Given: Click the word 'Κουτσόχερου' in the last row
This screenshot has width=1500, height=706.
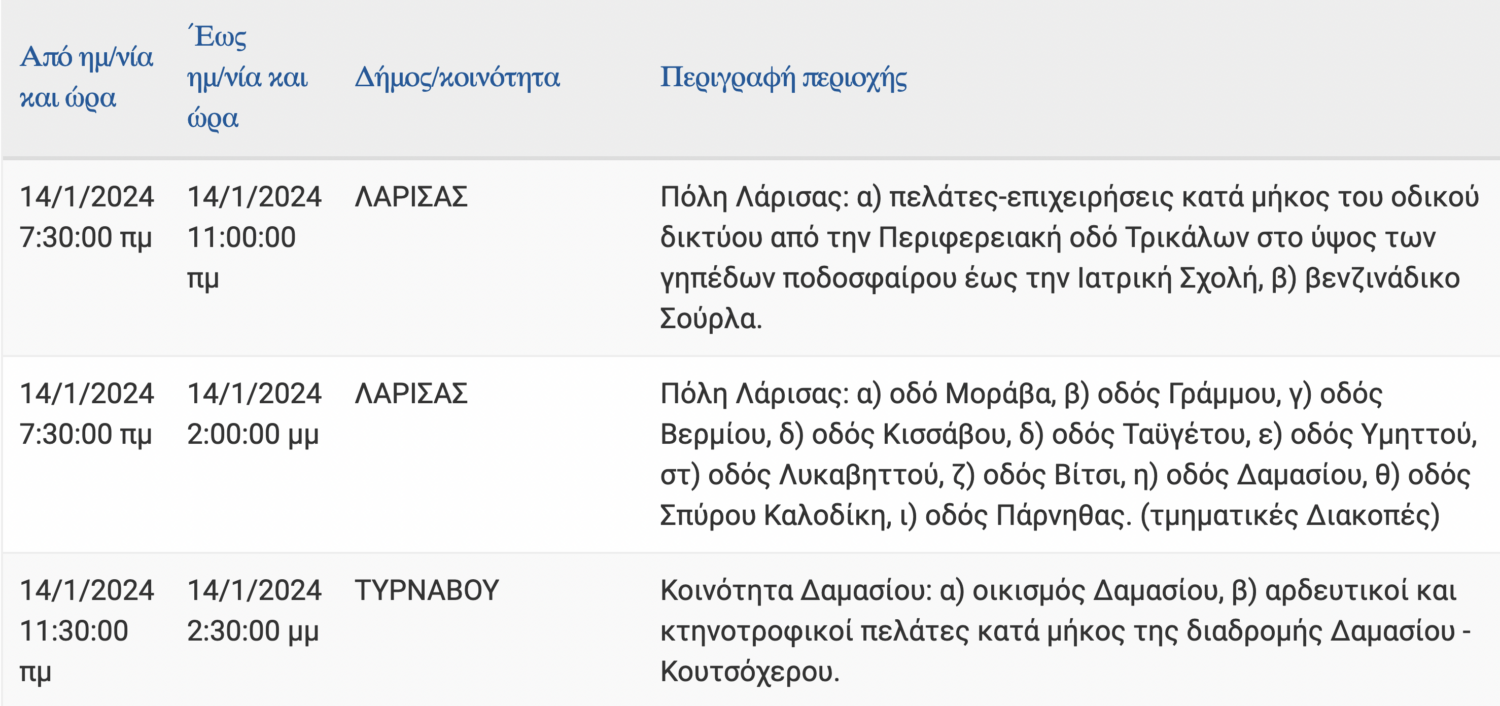Looking at the screenshot, I should coord(746,672).
